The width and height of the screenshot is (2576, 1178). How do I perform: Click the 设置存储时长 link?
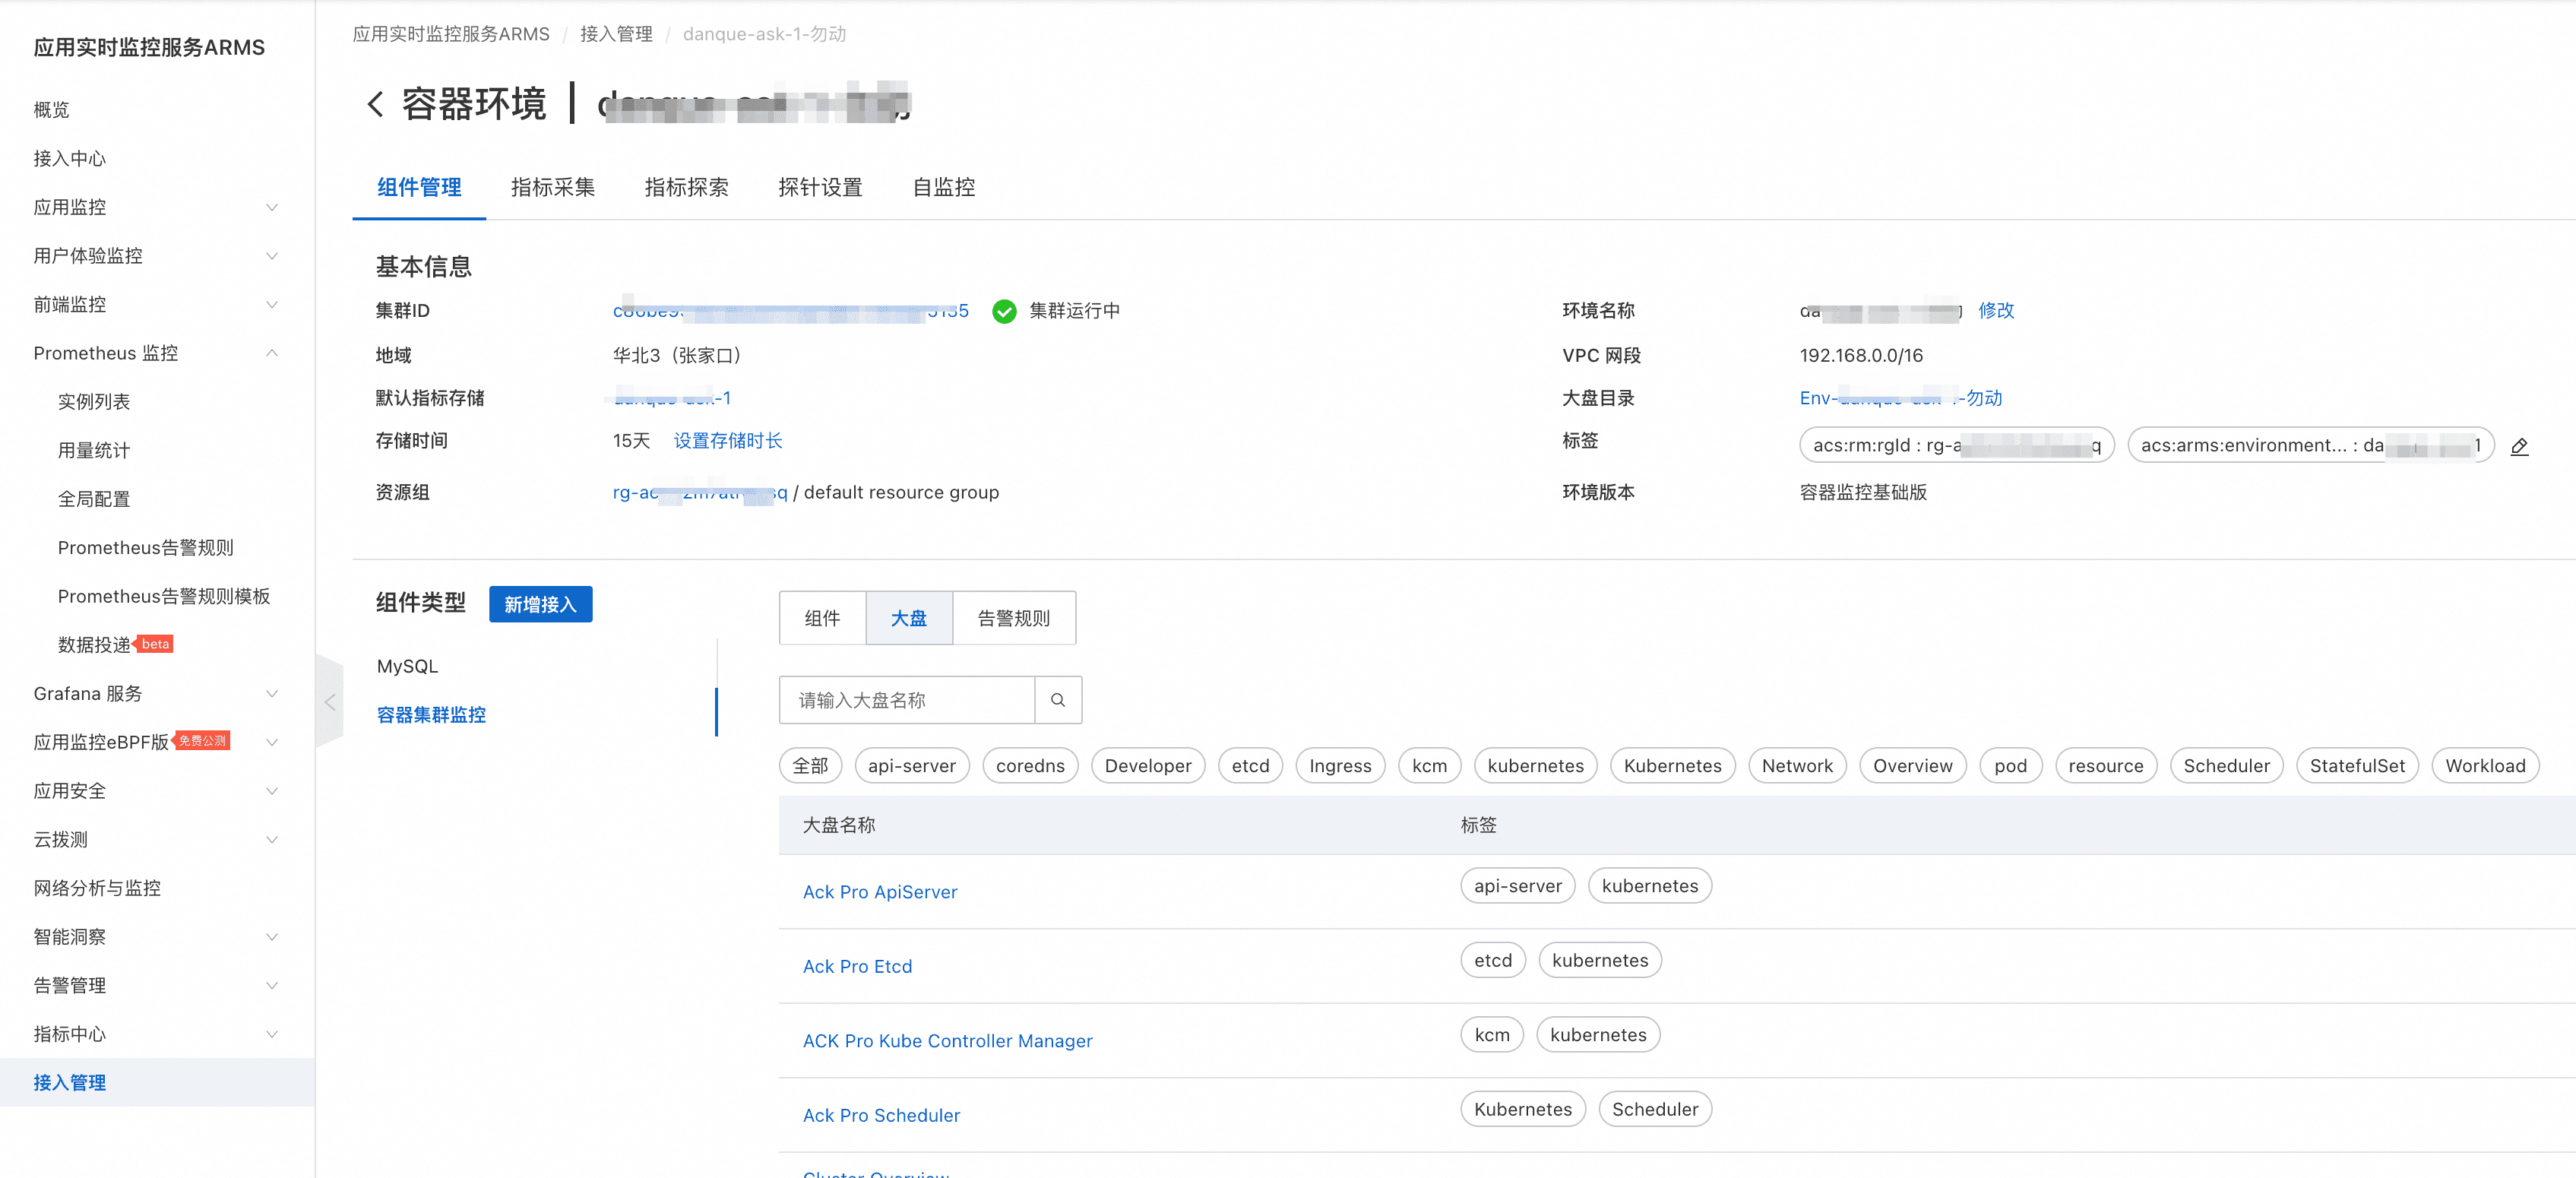coord(727,441)
